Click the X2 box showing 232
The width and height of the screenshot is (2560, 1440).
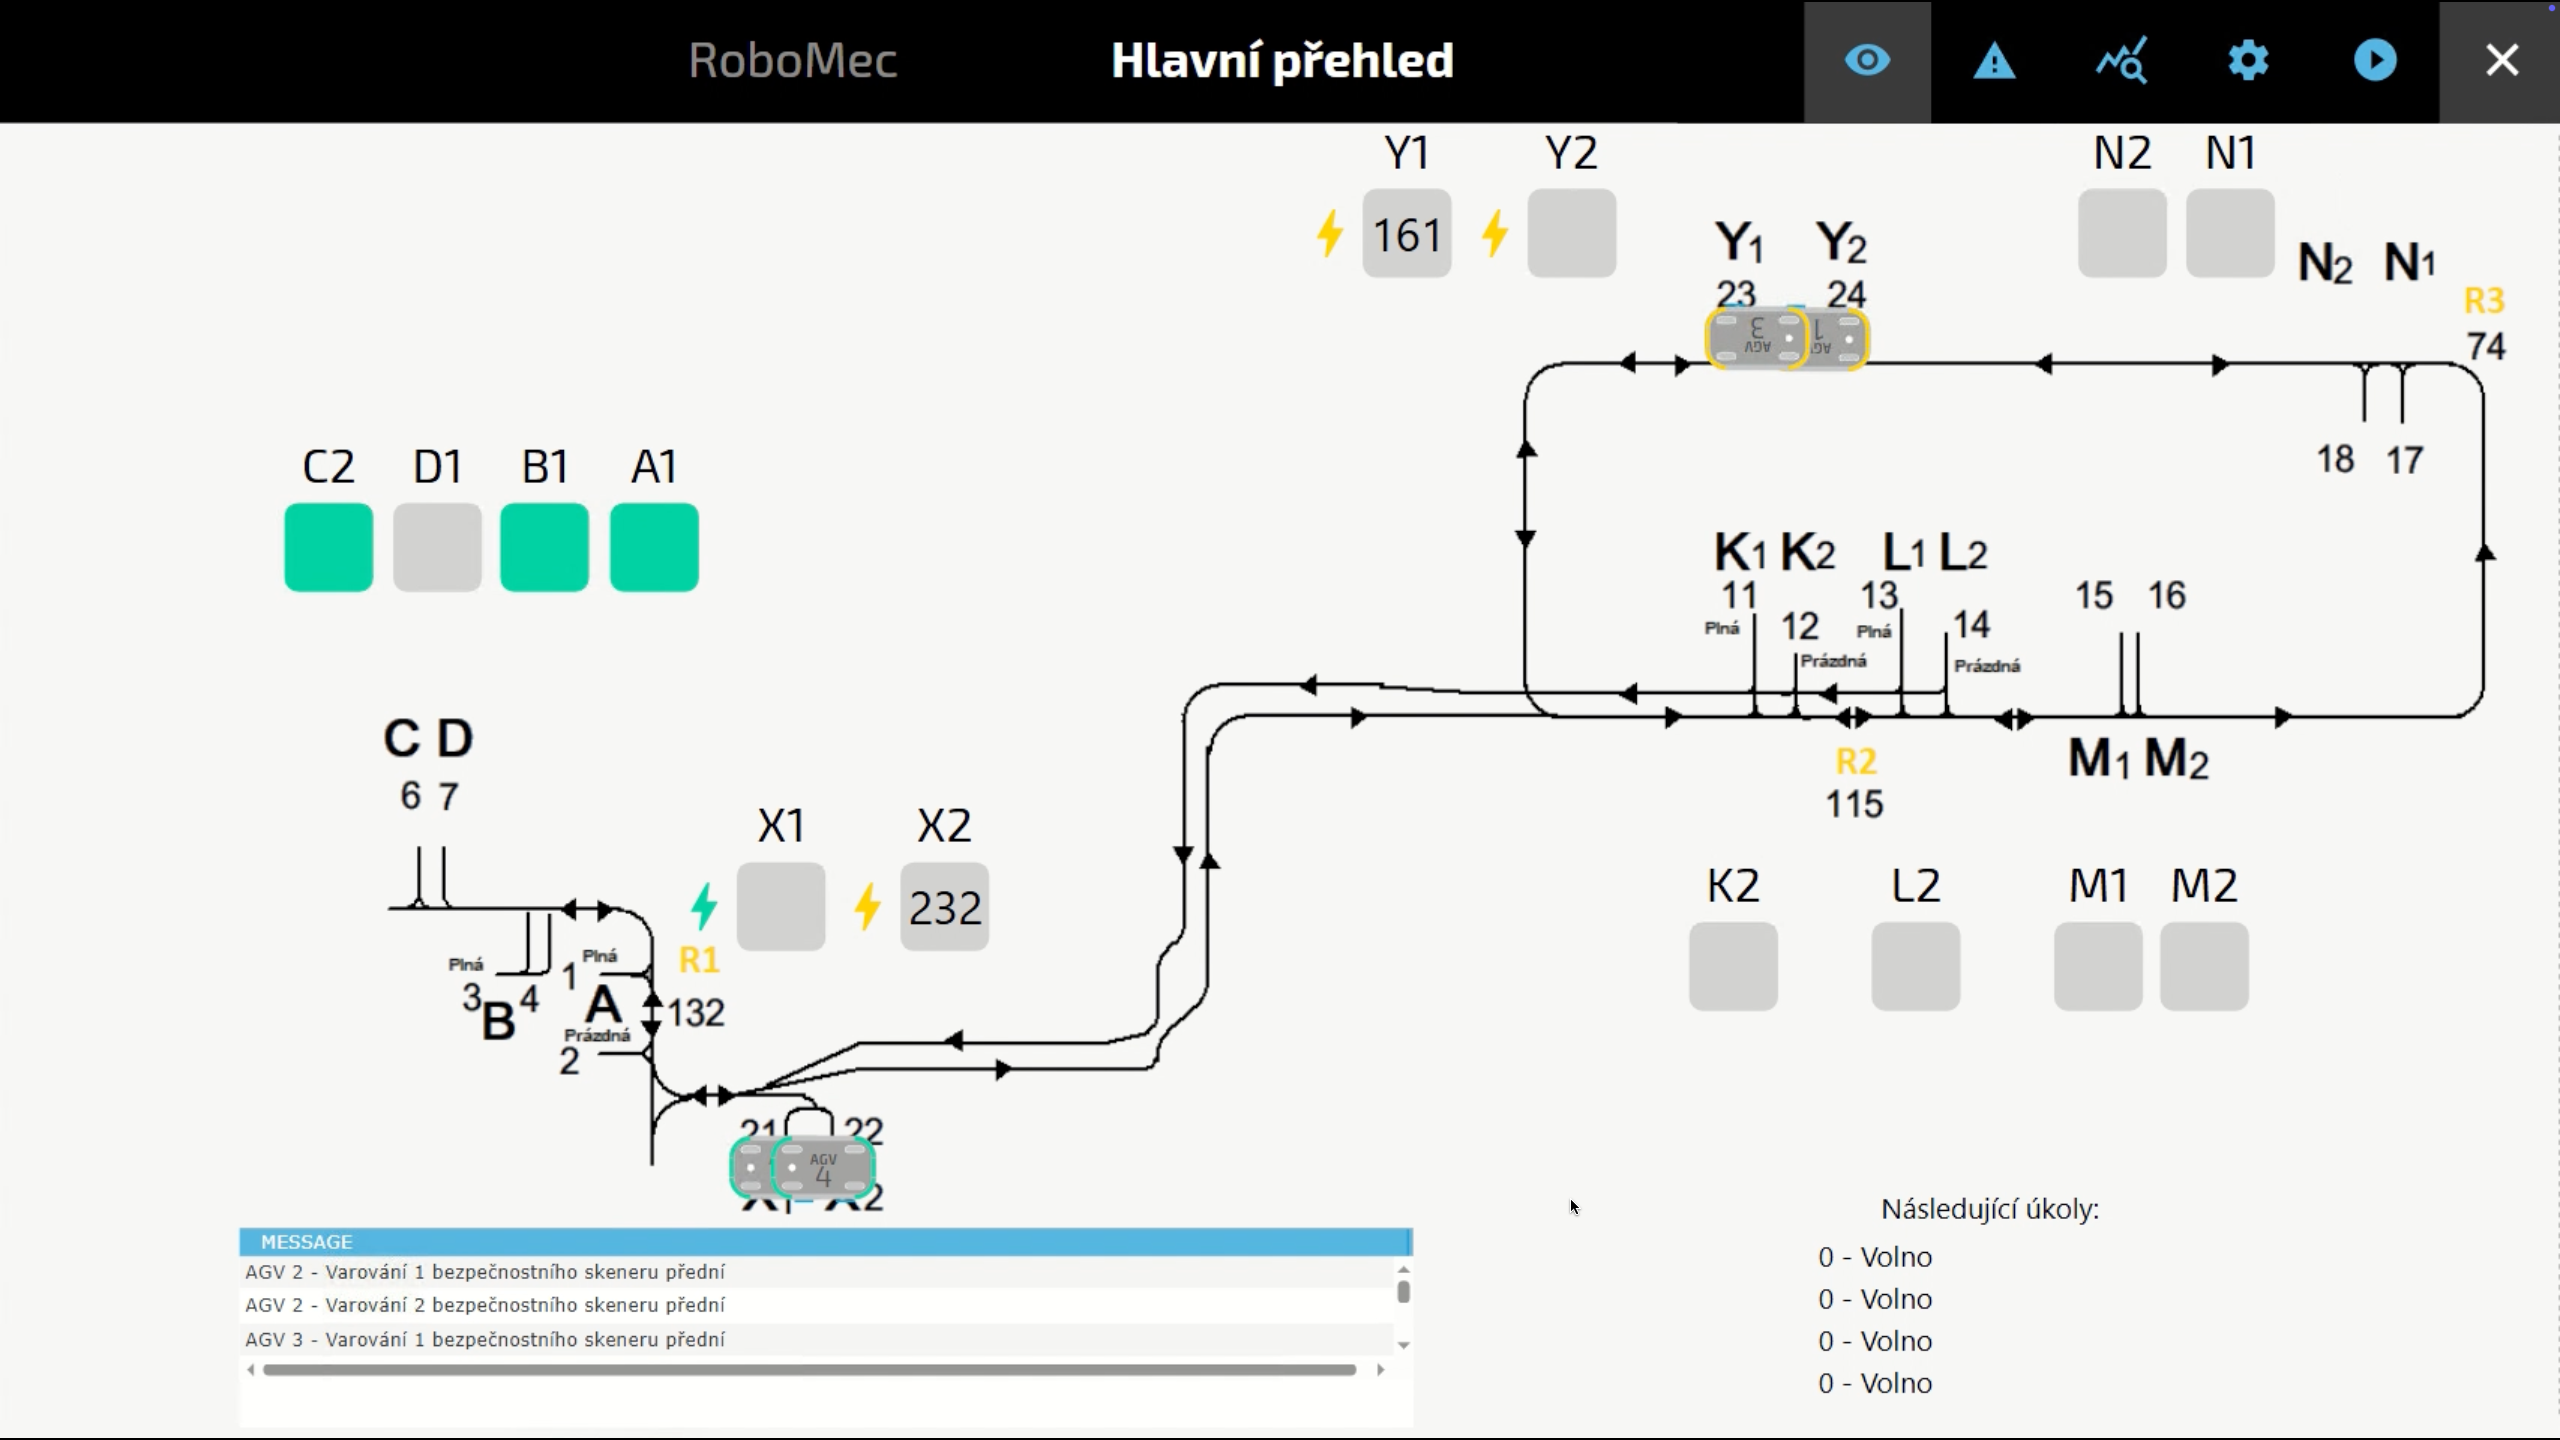[944, 907]
